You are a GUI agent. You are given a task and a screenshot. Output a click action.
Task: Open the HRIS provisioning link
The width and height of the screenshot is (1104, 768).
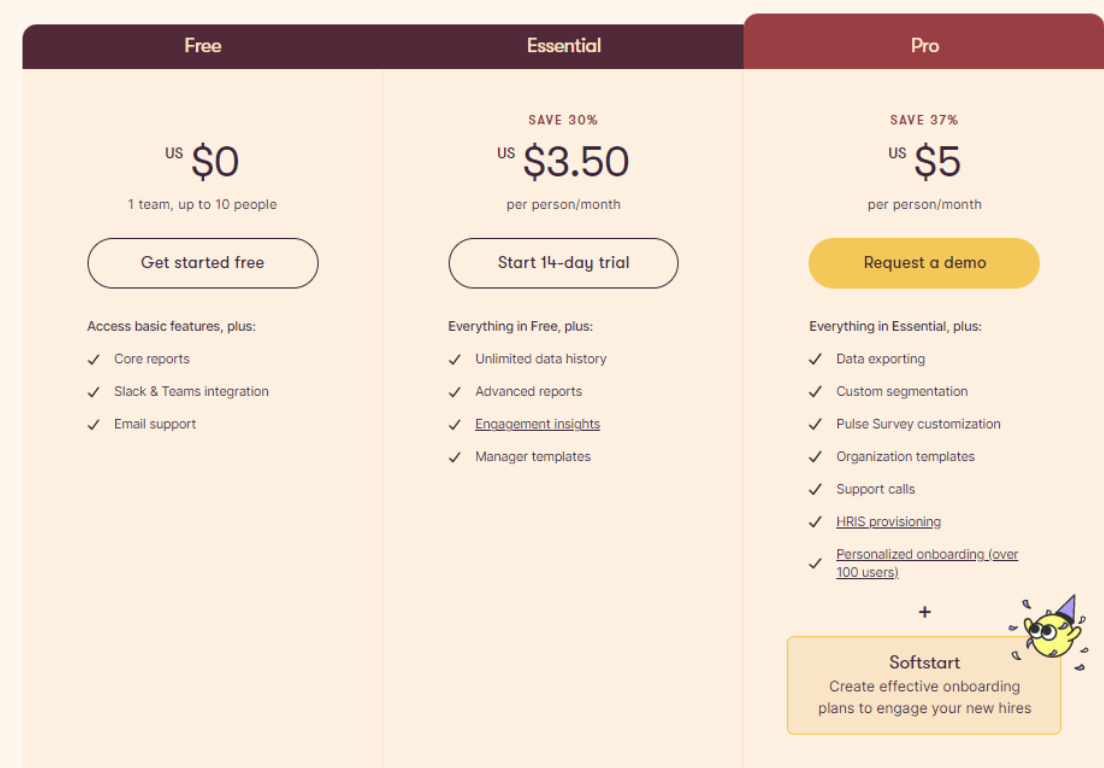(x=889, y=522)
